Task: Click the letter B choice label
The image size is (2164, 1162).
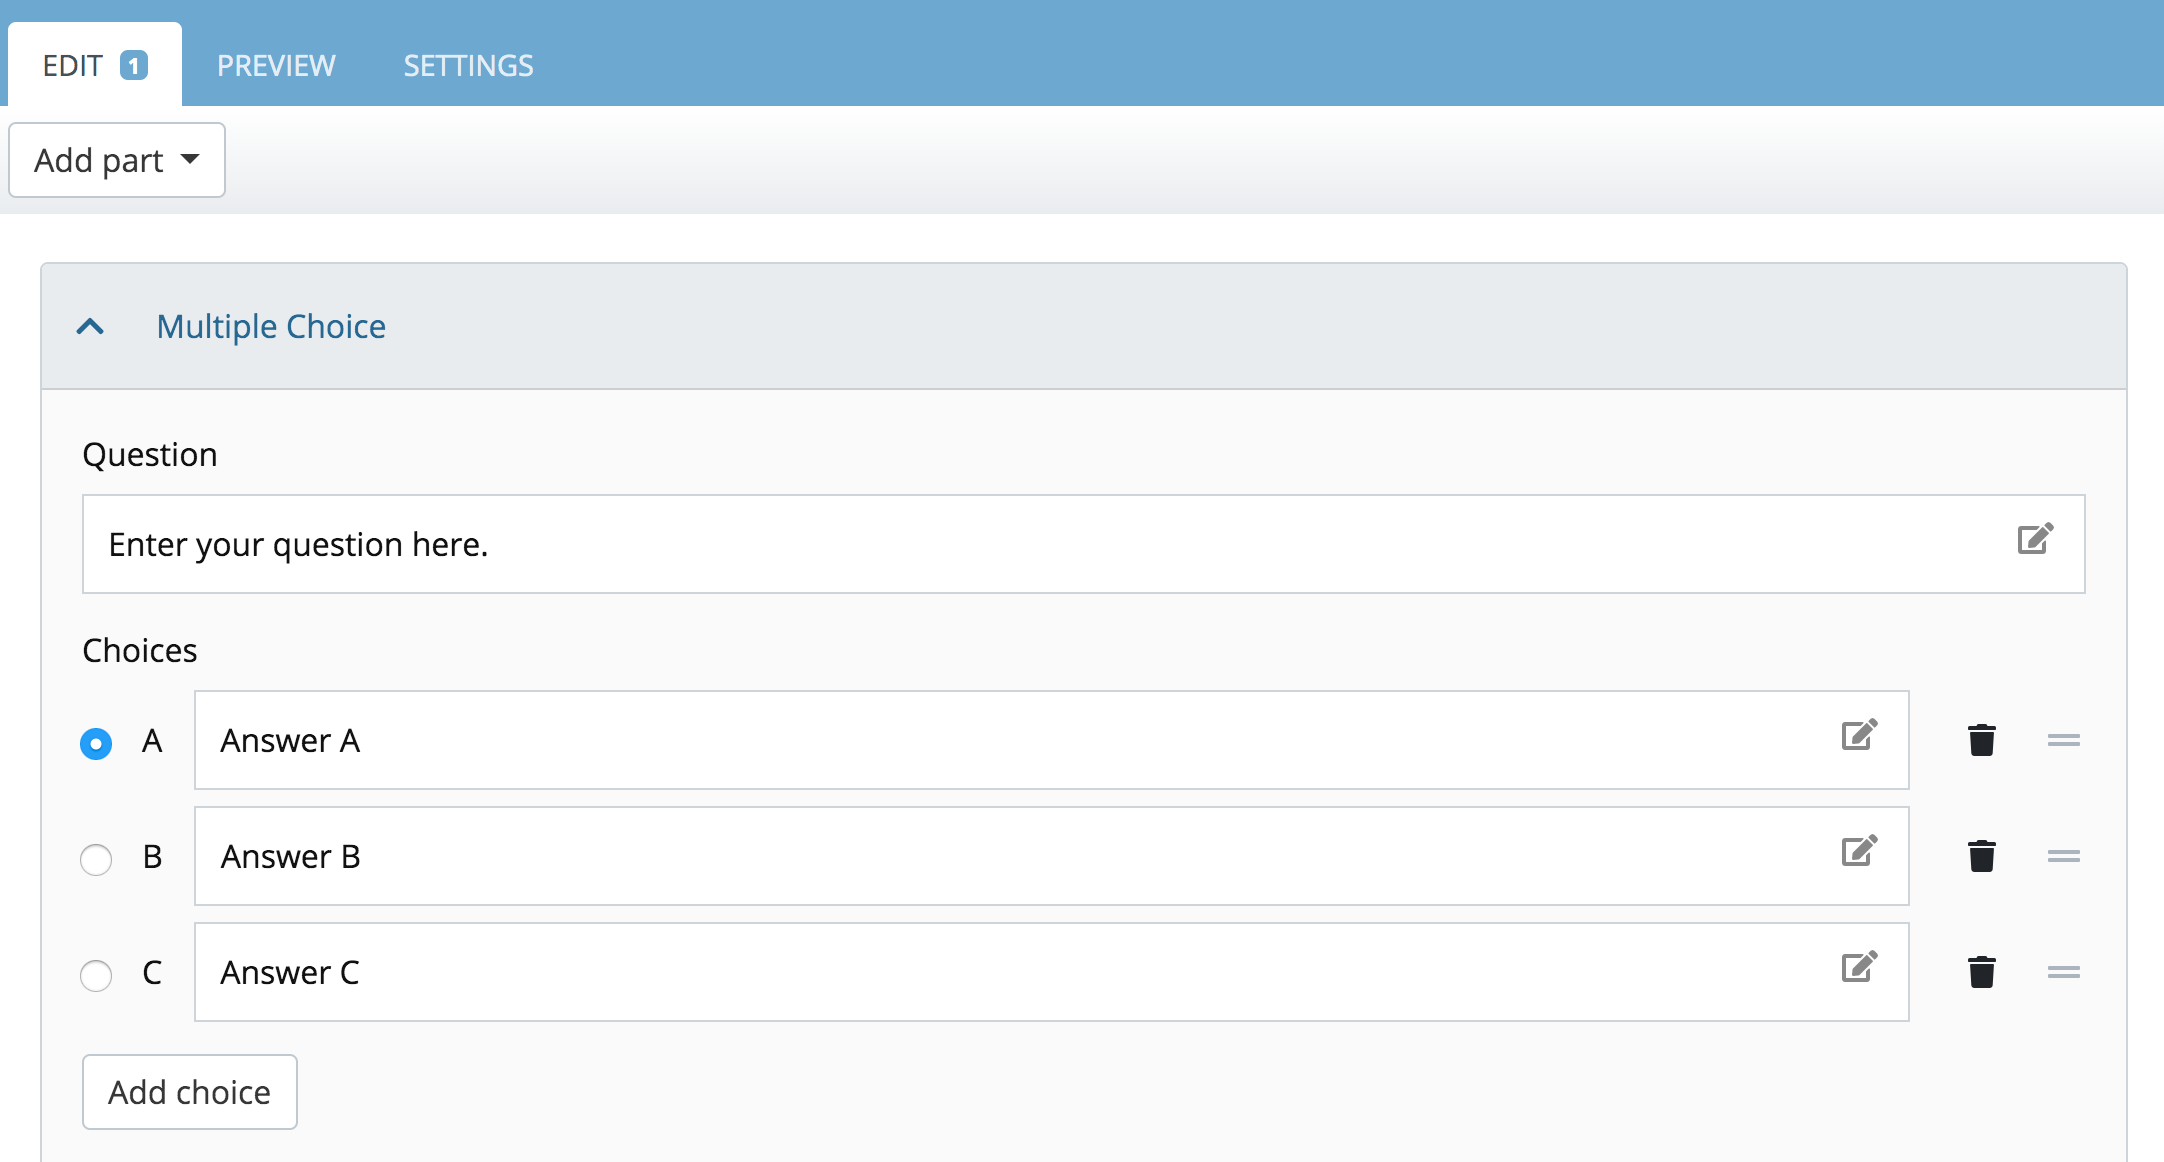Action: pos(152,857)
